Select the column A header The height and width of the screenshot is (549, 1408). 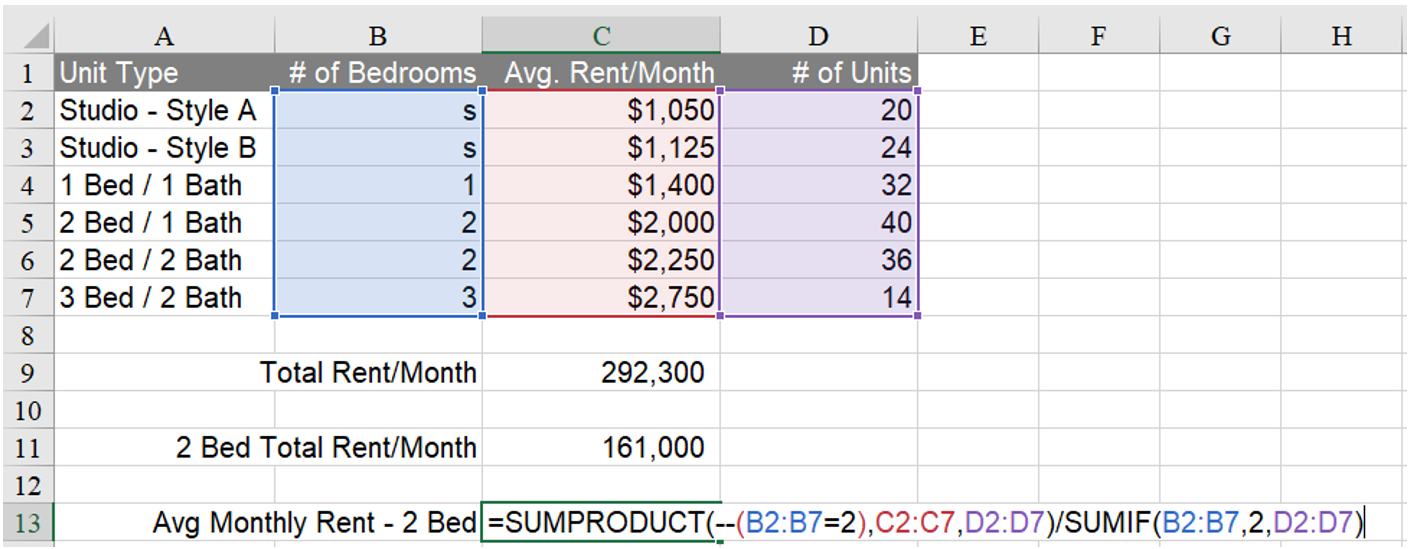coord(164,36)
